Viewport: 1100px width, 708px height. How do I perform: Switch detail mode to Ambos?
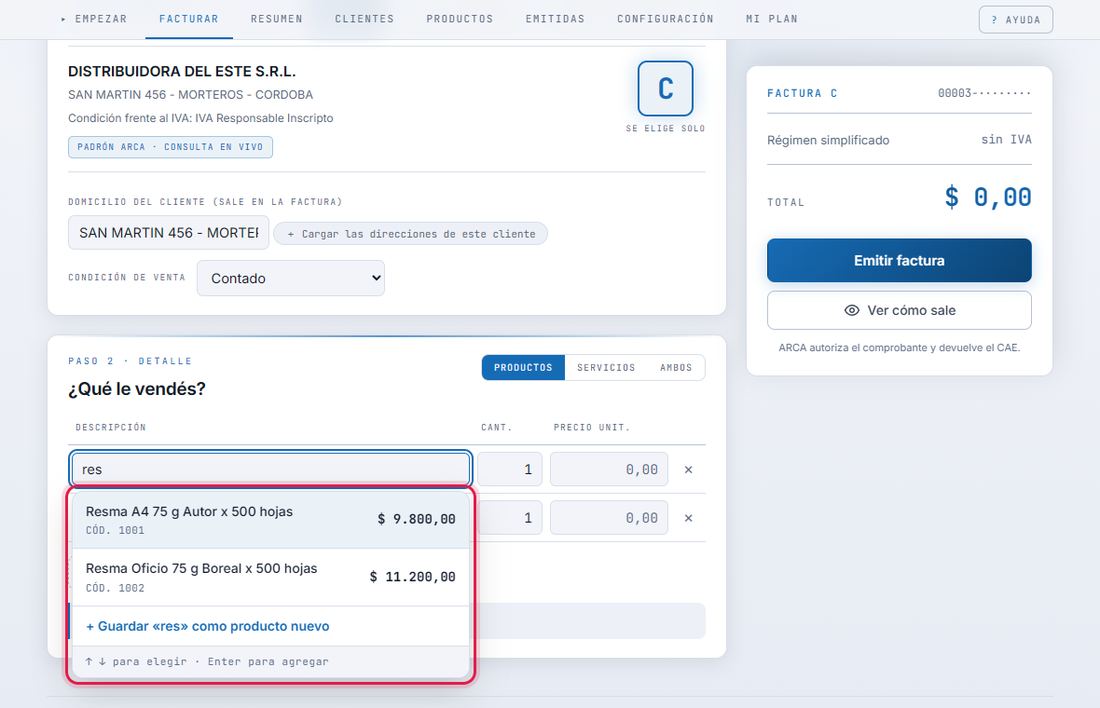pos(676,368)
